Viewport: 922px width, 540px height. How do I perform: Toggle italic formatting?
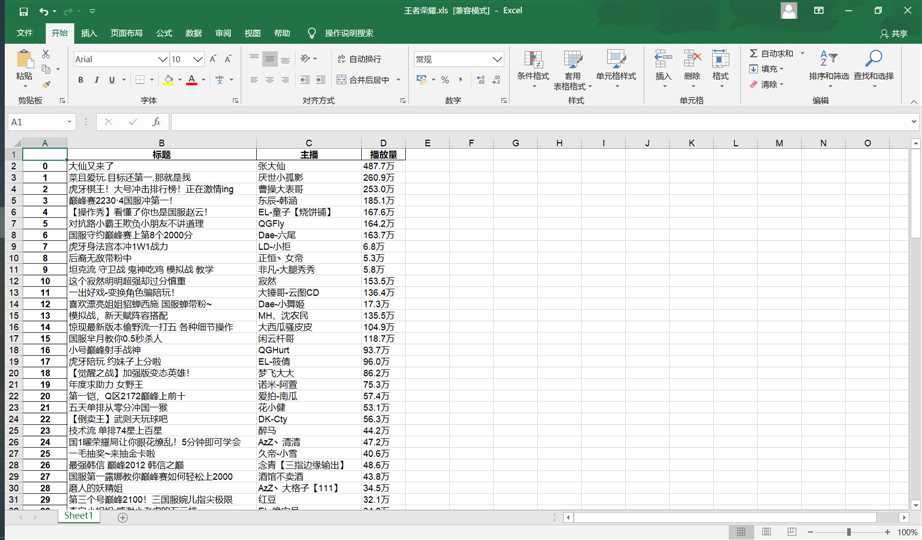(96, 79)
